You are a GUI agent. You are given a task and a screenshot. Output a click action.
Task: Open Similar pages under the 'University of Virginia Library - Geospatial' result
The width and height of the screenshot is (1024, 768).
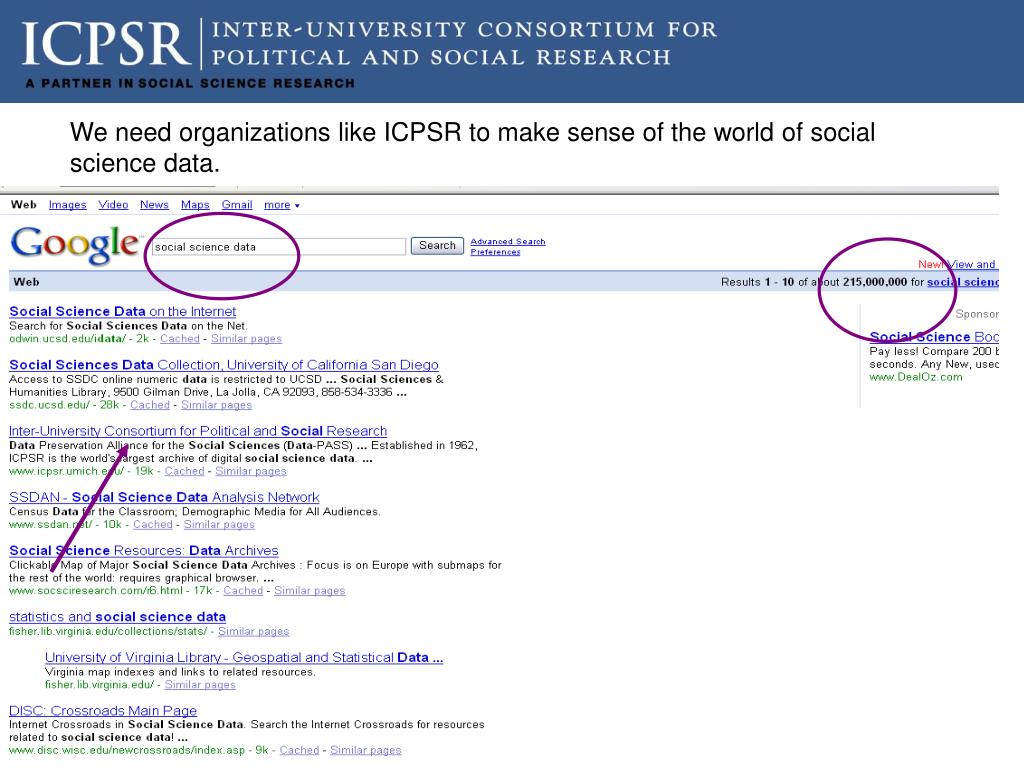(x=200, y=684)
